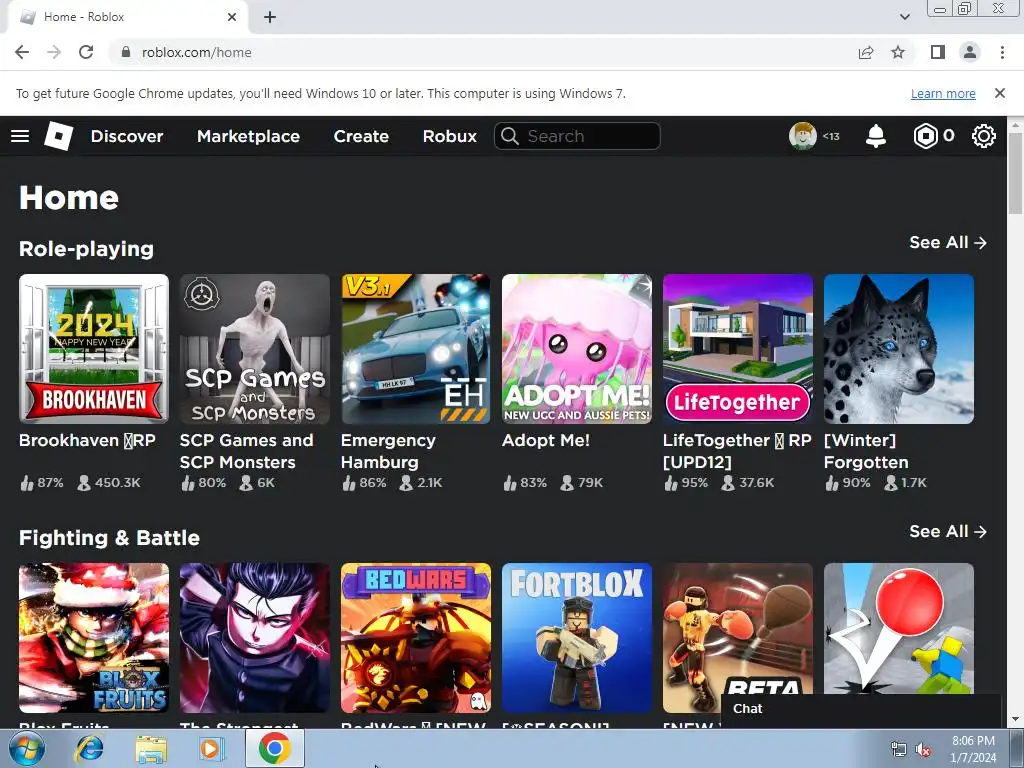Click the Emergency Hamburg title text
Viewport: 1024px width, 768px height.
(388, 451)
